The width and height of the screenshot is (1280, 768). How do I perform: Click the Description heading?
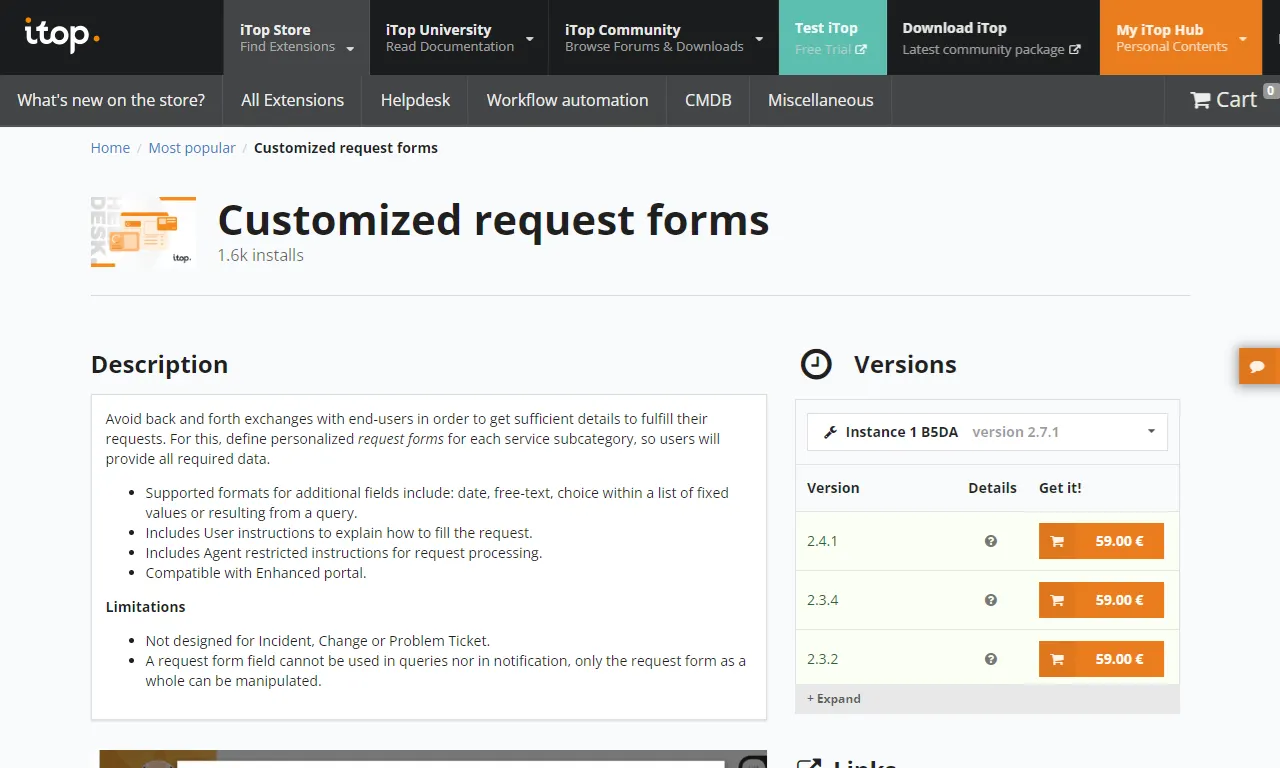click(159, 364)
